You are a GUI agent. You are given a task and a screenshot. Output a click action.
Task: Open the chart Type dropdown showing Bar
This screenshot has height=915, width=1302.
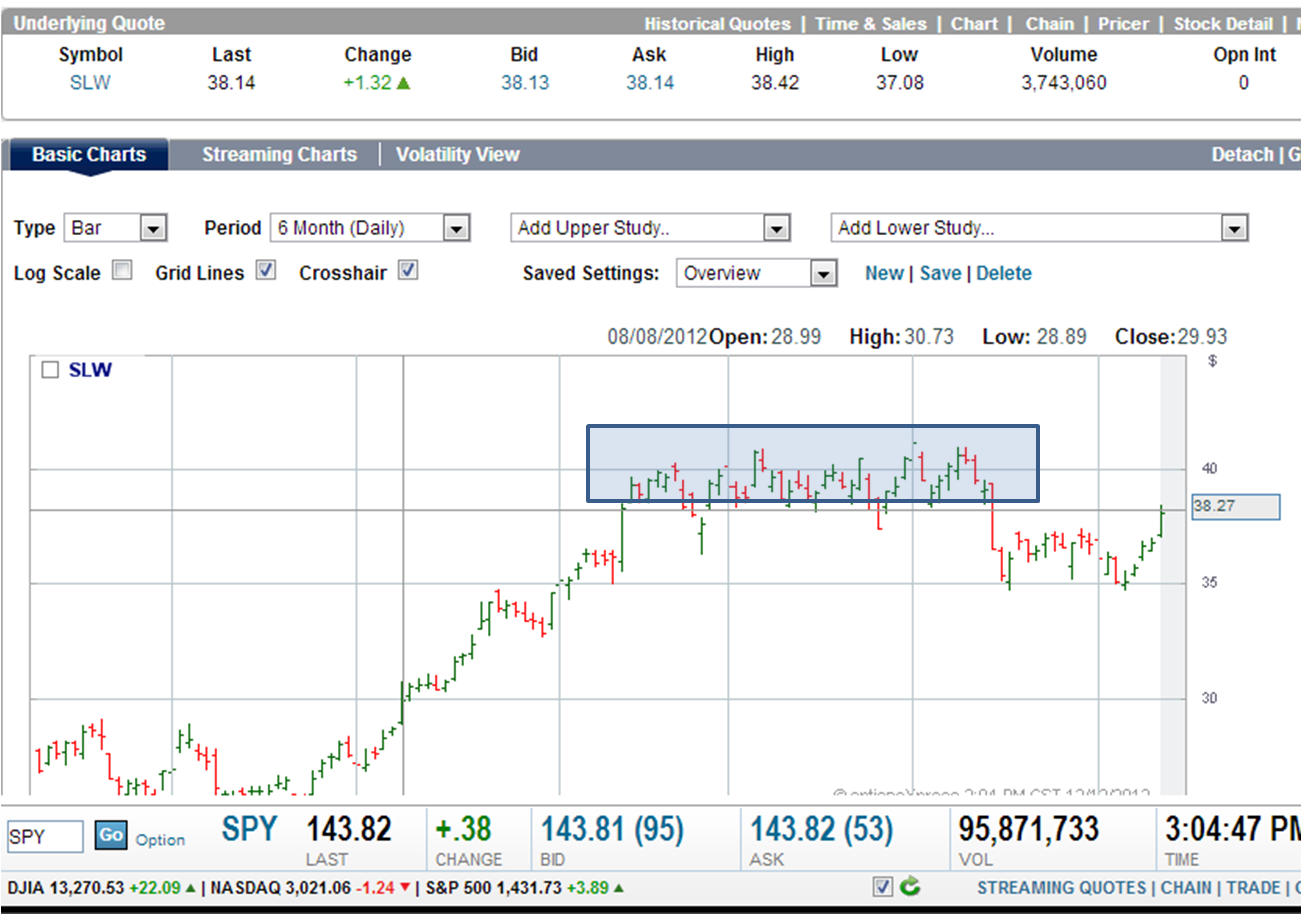(116, 228)
